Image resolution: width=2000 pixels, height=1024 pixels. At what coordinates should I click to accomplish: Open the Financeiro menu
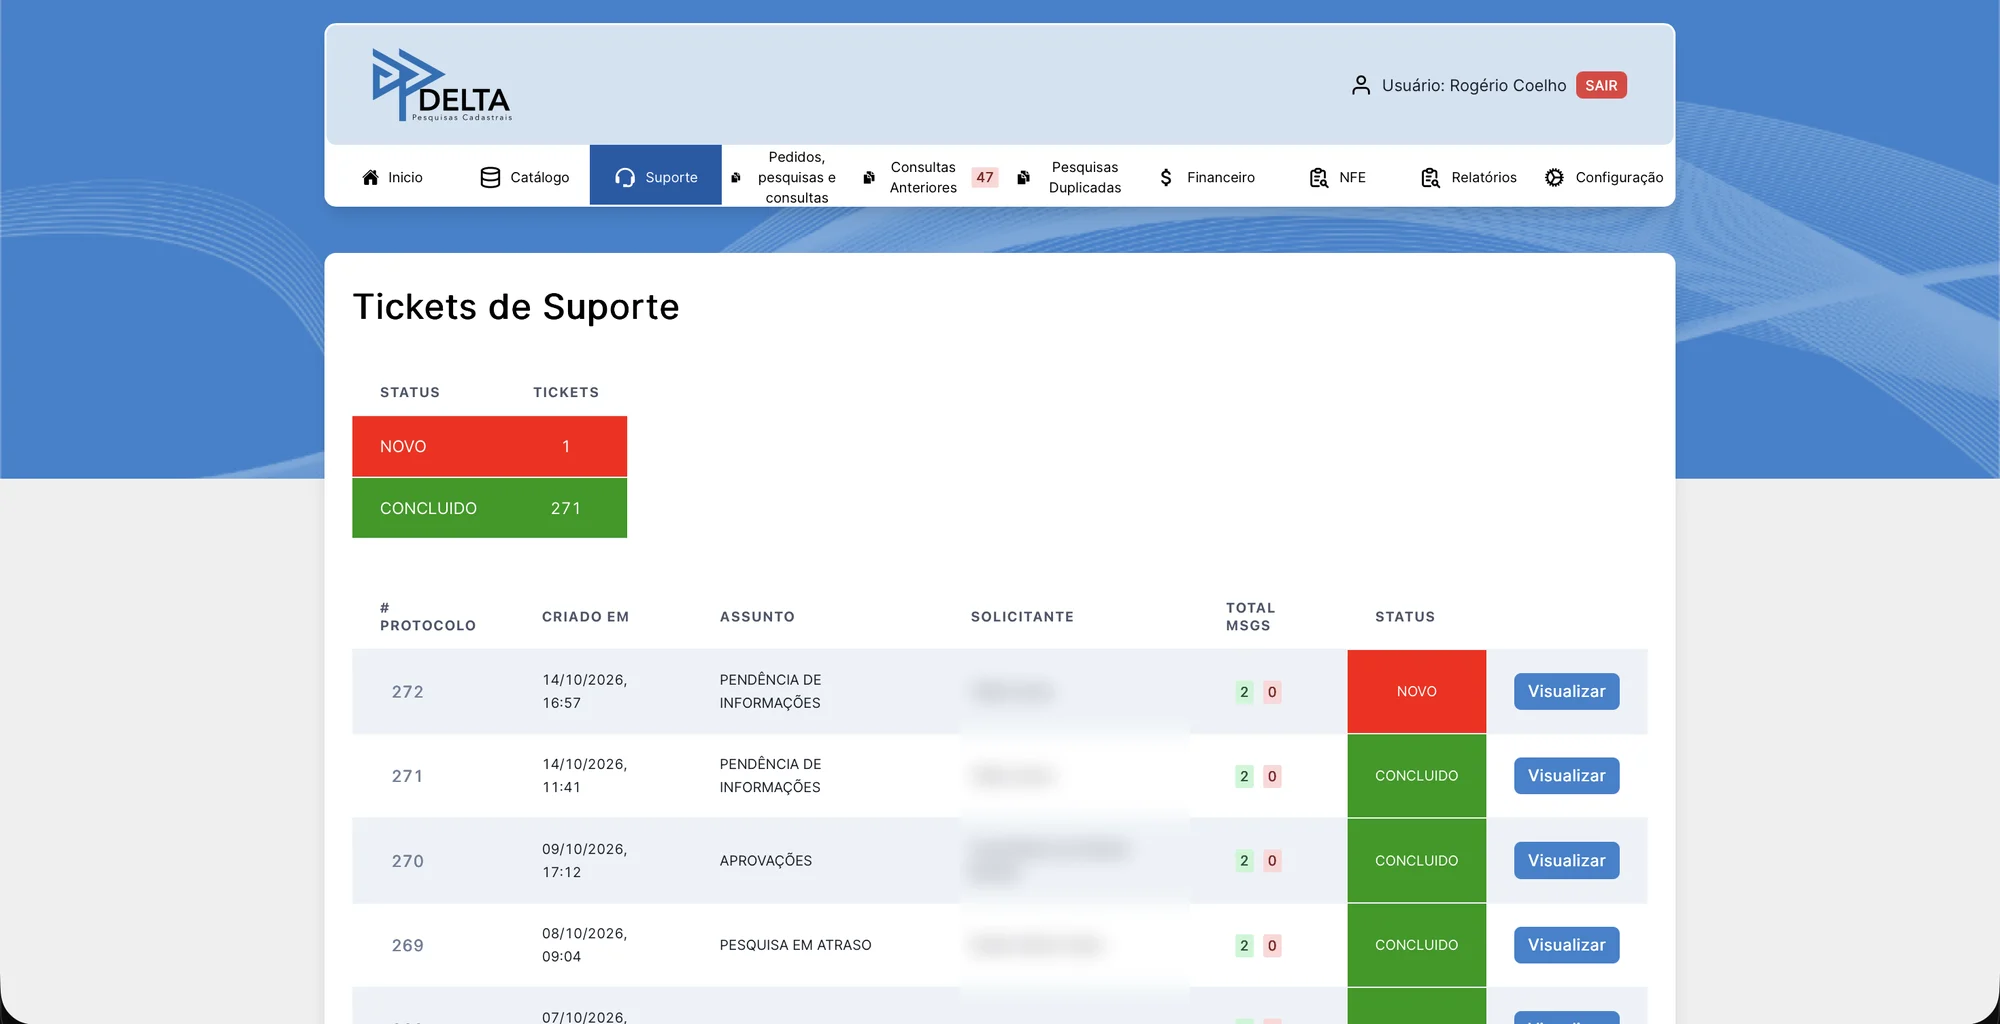click(1207, 177)
